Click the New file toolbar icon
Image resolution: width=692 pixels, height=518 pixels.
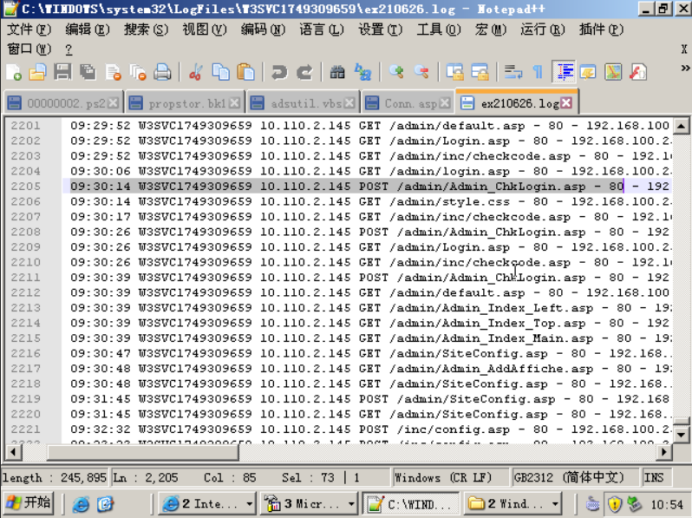[x=14, y=72]
